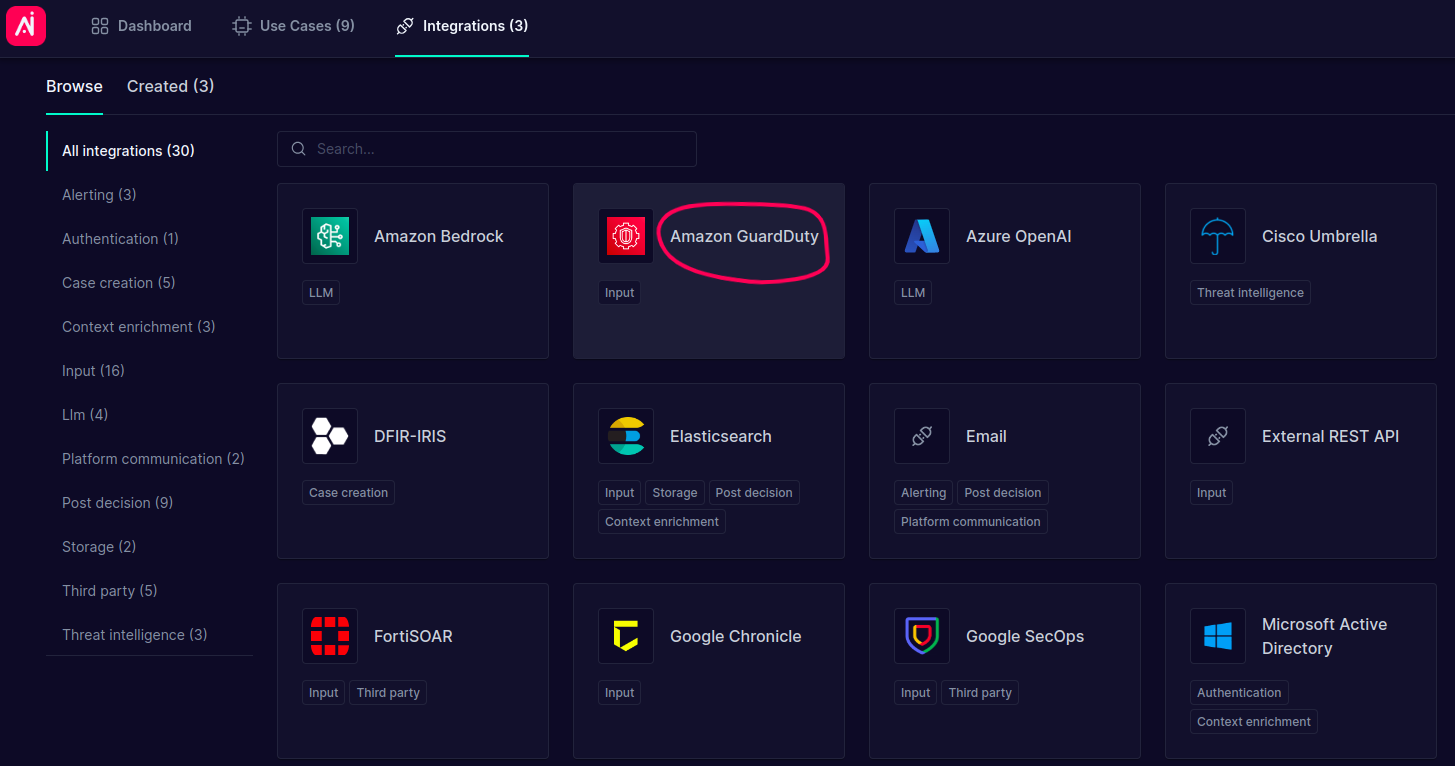Click the External REST API plug icon

click(x=1218, y=436)
